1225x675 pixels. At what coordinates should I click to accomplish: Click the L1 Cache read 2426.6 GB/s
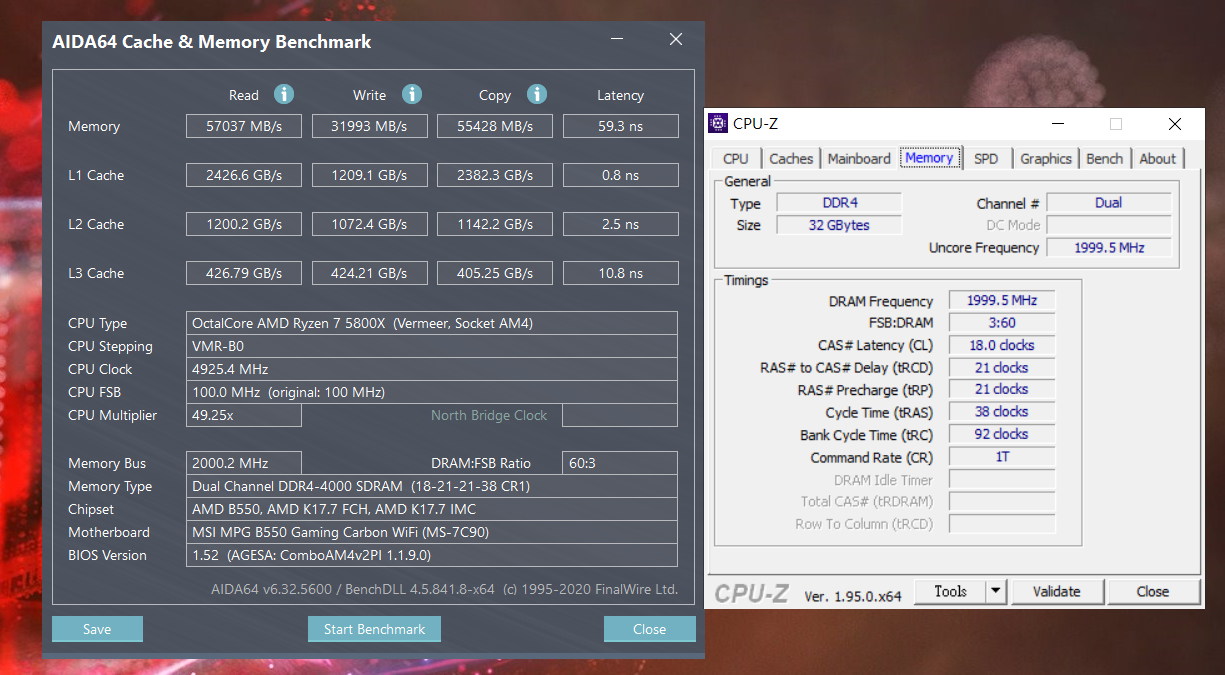click(244, 175)
